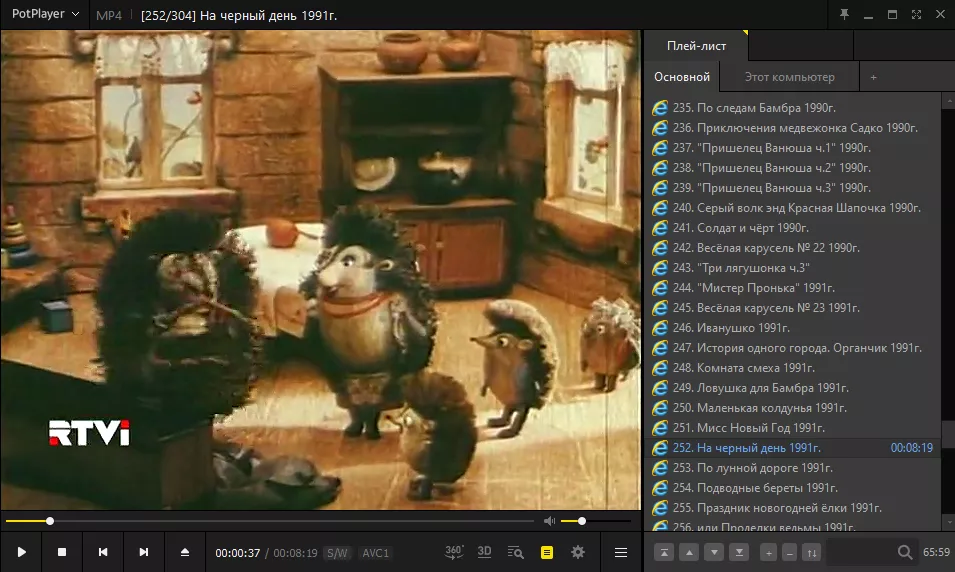Select 254. Подводные береты 1991г.
Viewport: 955px width, 572px height.
tap(793, 488)
